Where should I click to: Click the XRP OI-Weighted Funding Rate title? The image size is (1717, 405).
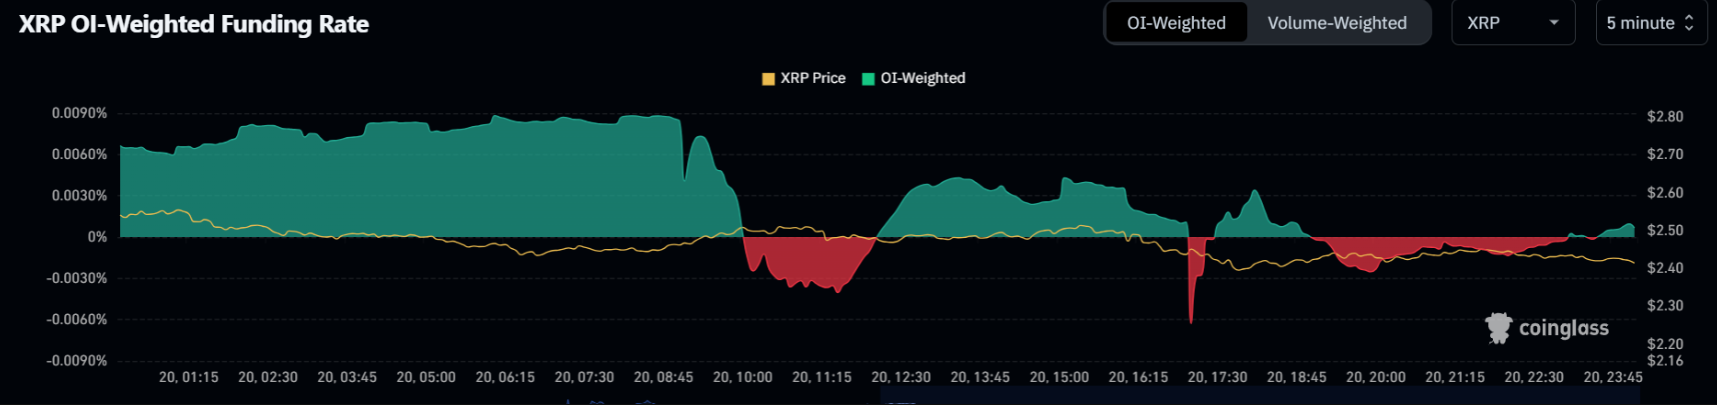194,24
